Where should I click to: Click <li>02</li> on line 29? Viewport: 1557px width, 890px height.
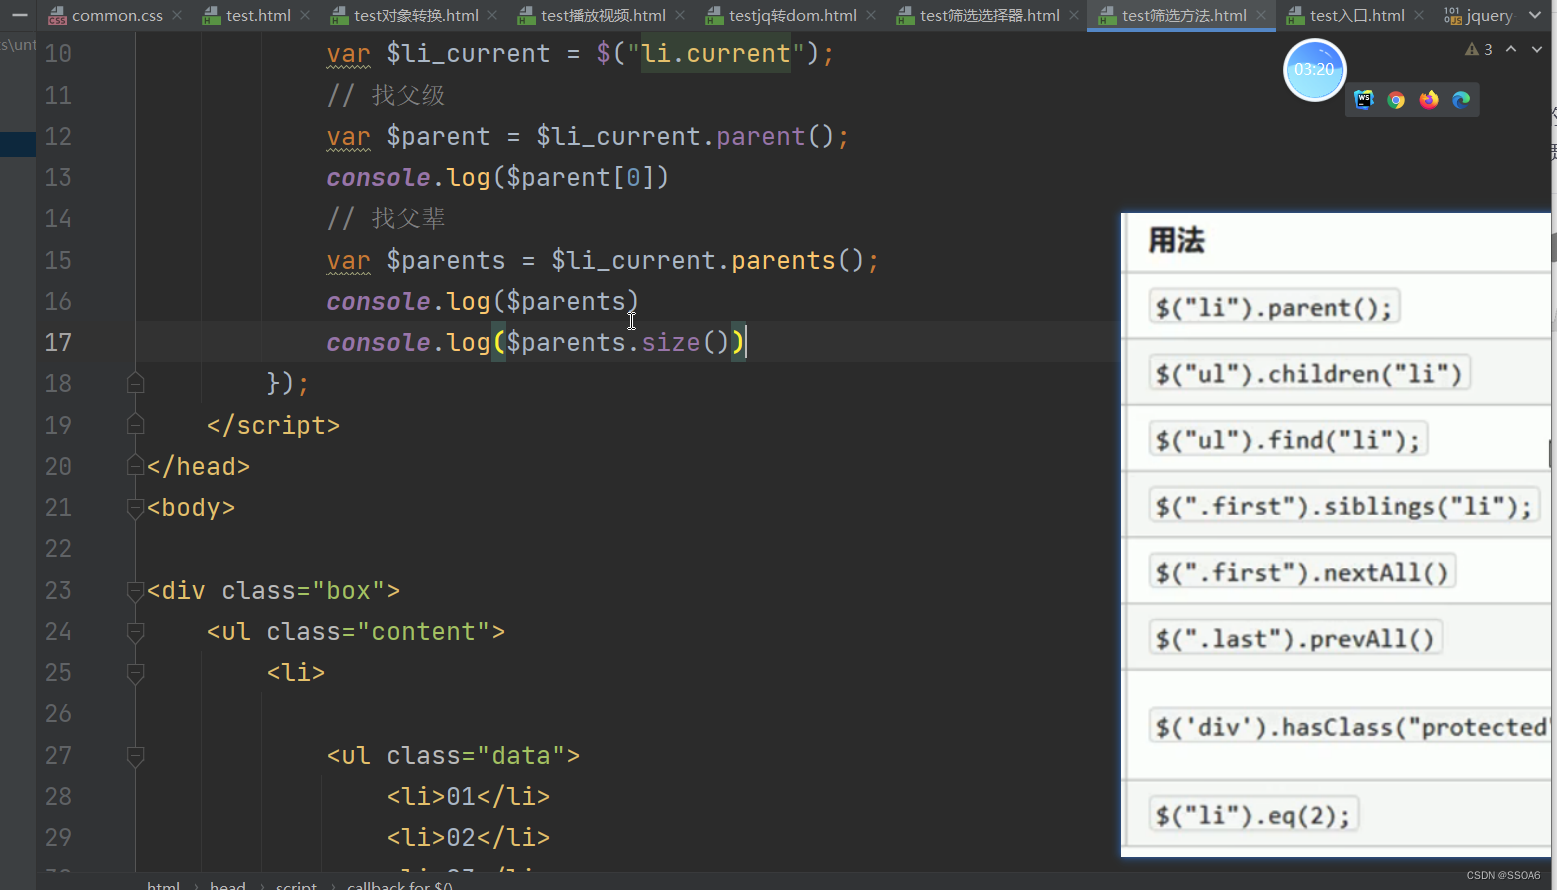tap(468, 837)
